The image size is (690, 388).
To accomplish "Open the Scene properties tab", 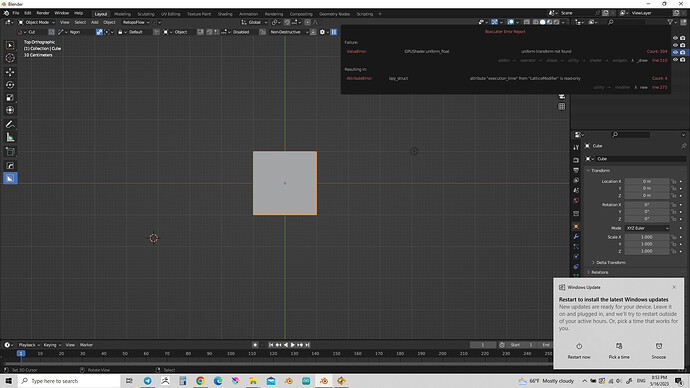I will click(576, 190).
